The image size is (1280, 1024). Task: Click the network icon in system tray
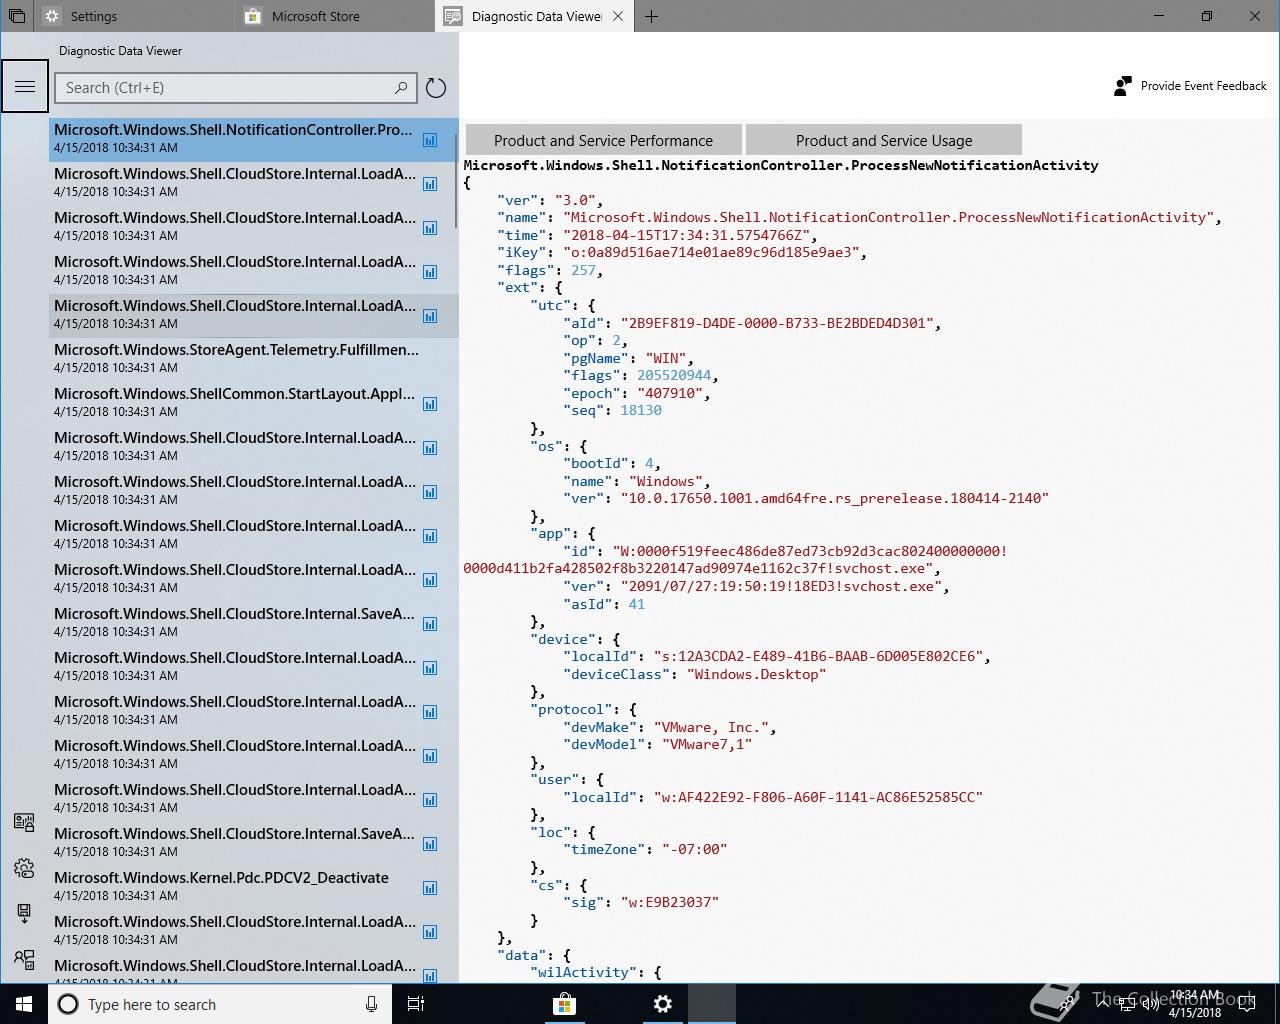(1126, 1004)
